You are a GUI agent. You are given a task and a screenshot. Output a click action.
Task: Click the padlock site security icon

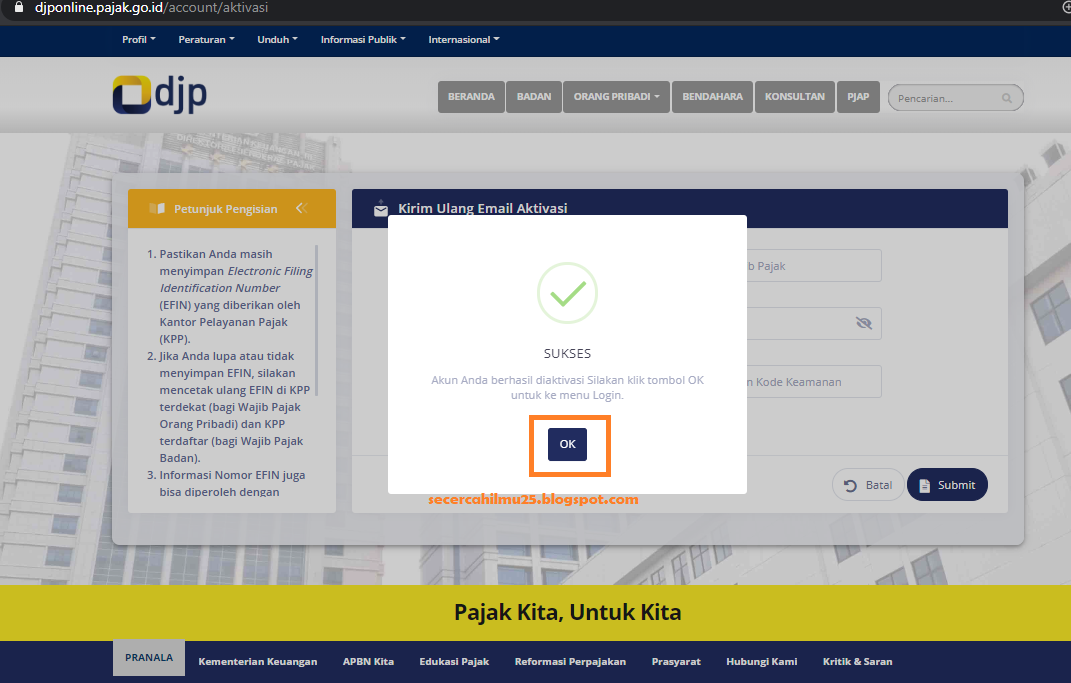pos(18,7)
